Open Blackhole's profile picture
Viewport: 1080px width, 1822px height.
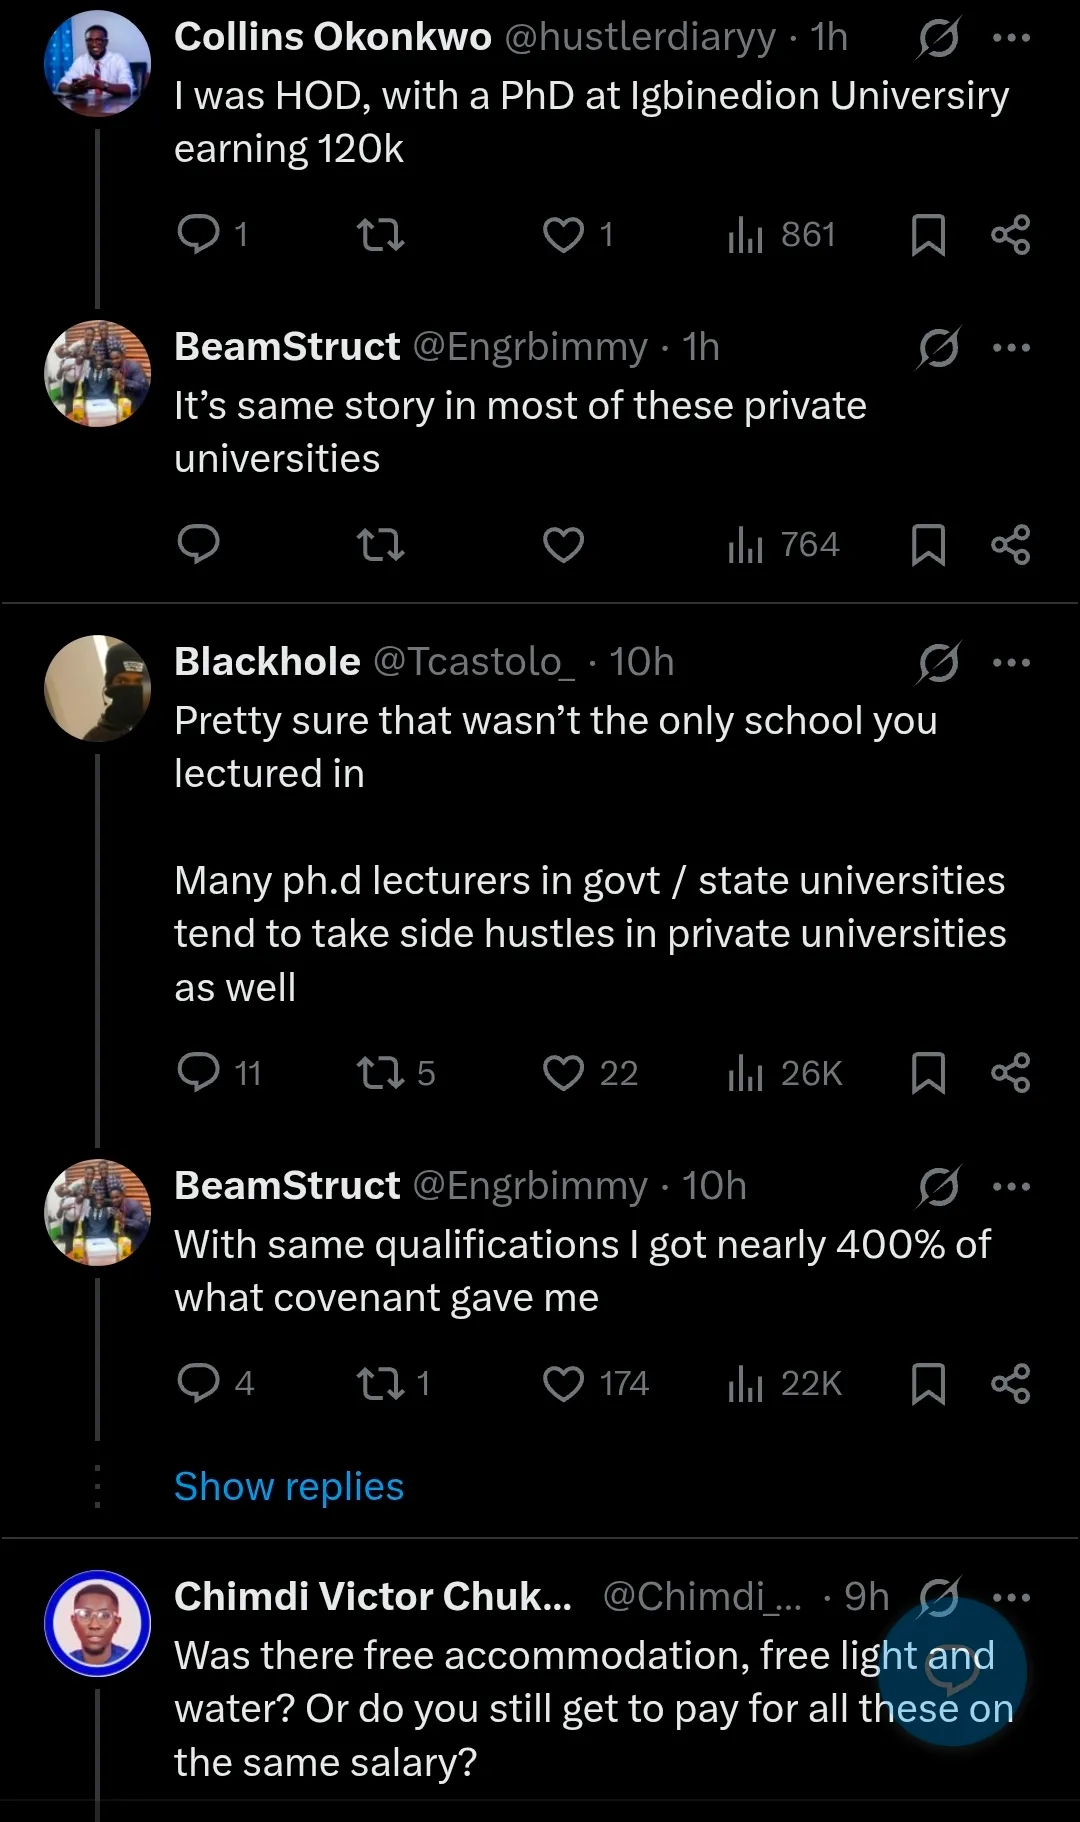tap(97, 688)
